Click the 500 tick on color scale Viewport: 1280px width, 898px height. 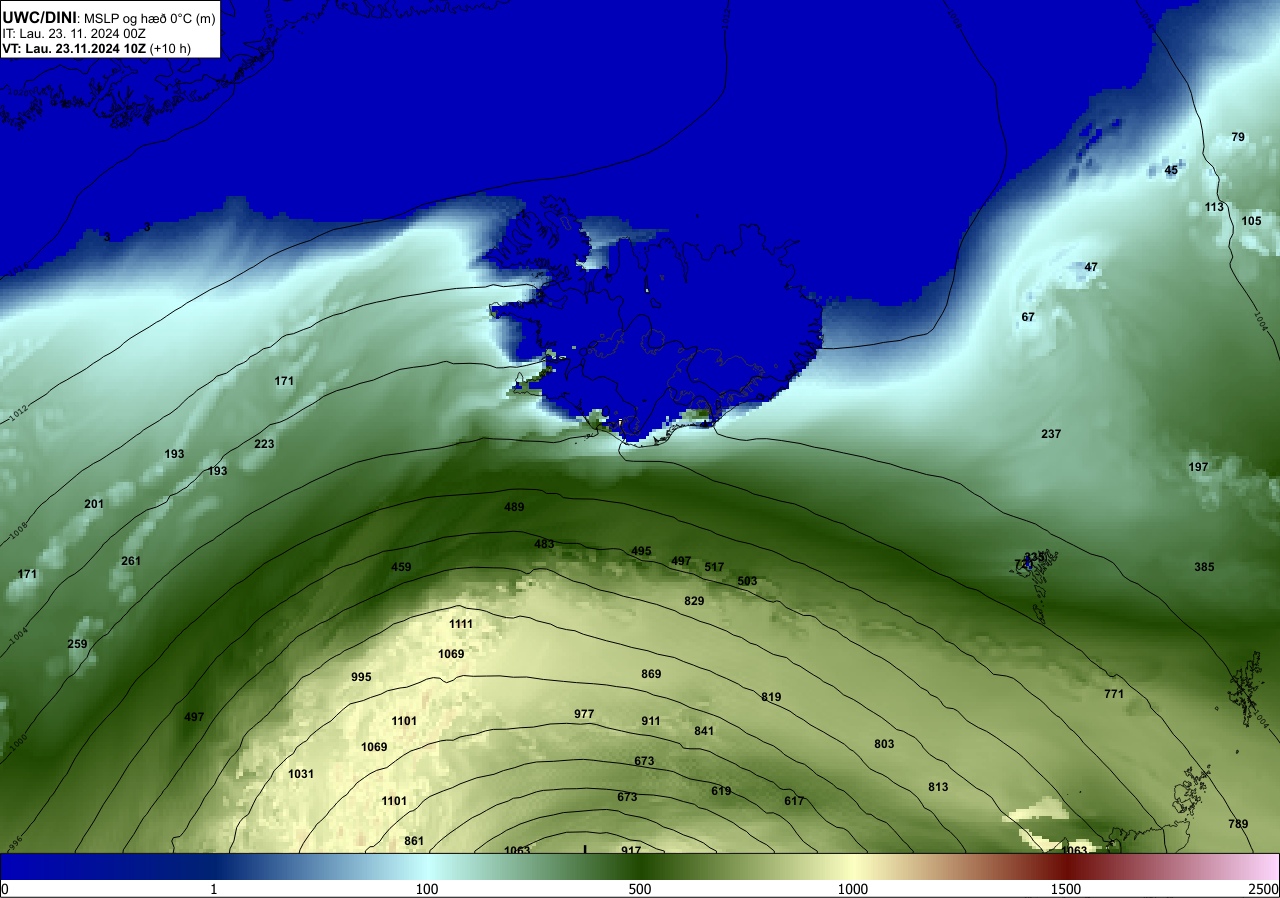[640, 889]
